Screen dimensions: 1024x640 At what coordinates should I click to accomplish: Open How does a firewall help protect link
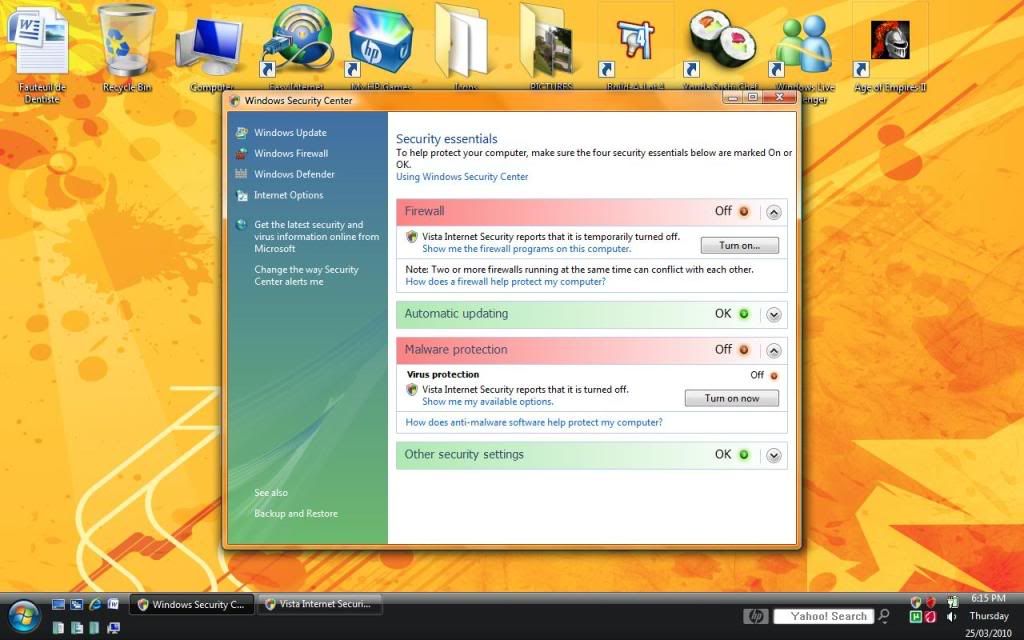[x=505, y=281]
